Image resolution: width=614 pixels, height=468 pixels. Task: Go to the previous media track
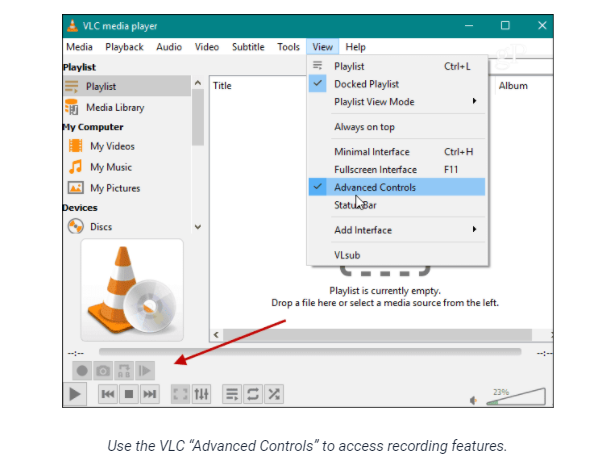(108, 394)
